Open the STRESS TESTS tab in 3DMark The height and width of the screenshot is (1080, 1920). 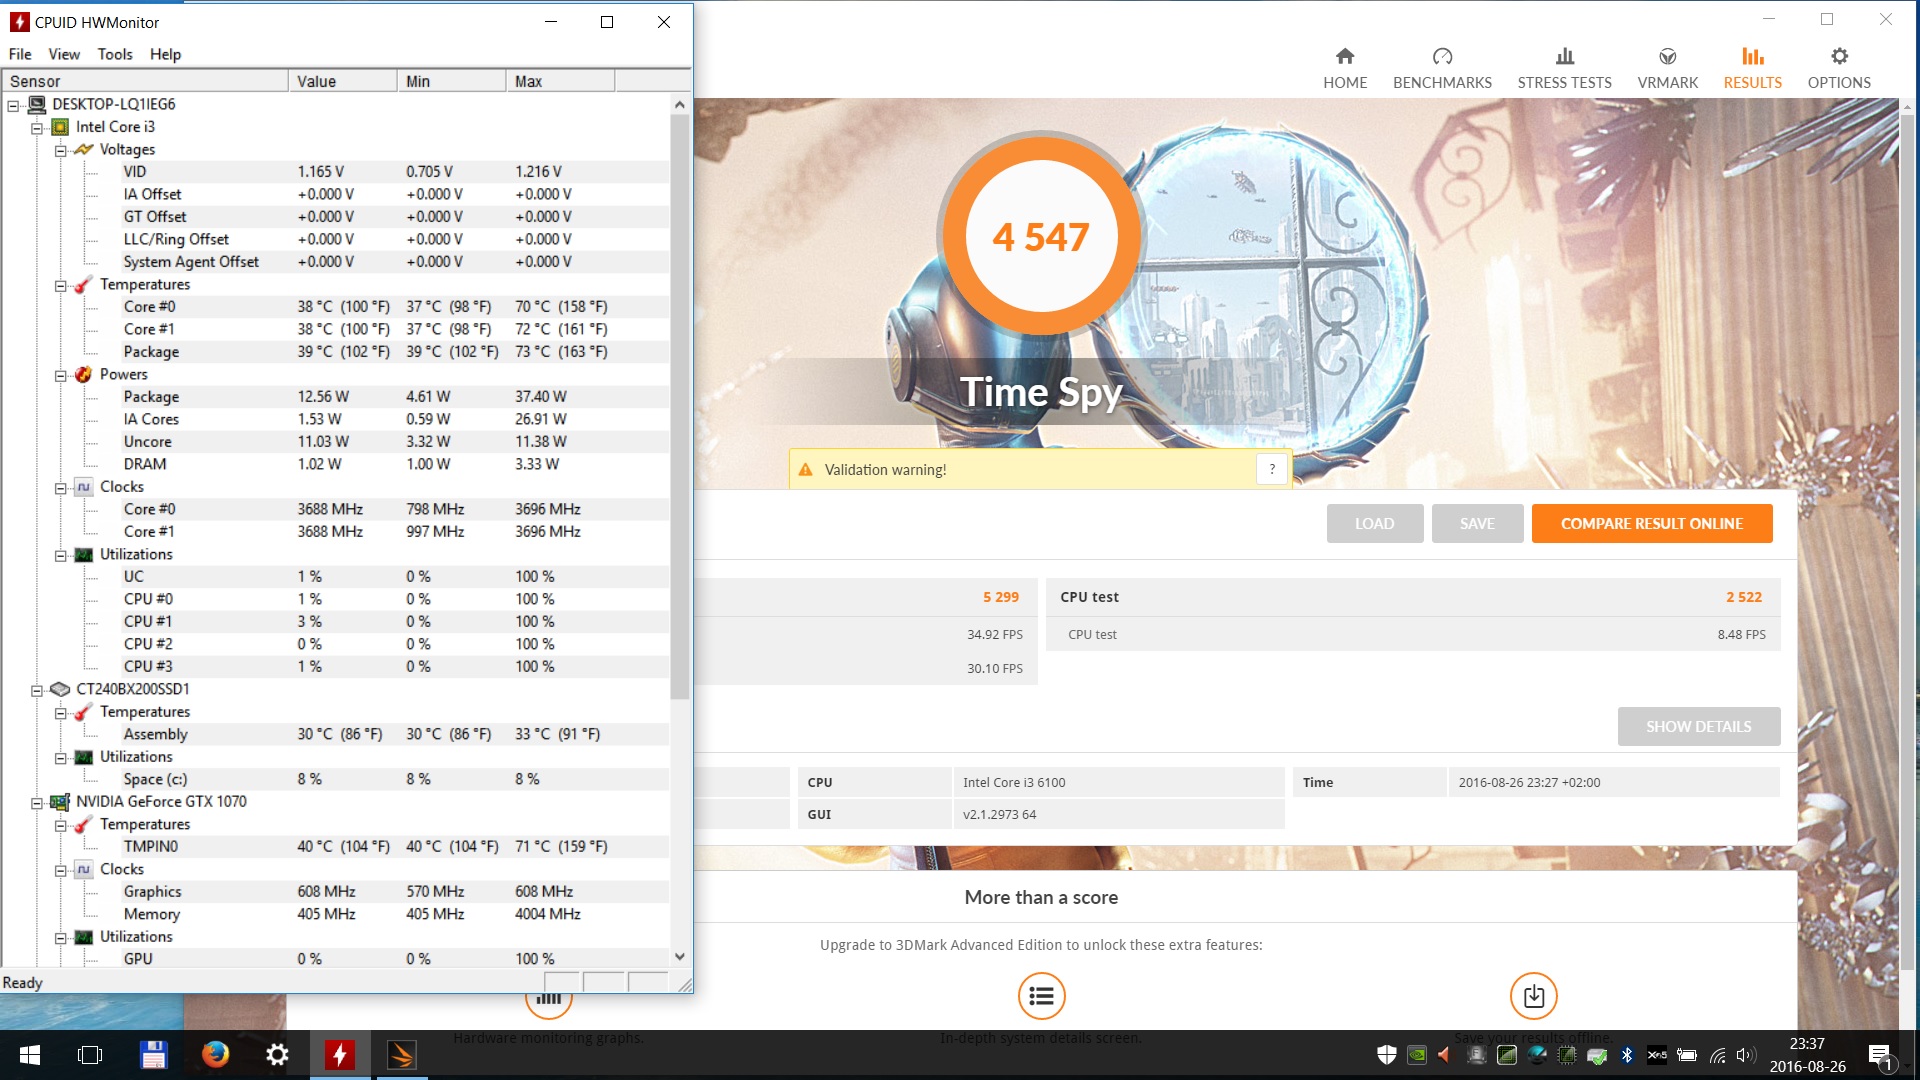[1564, 68]
